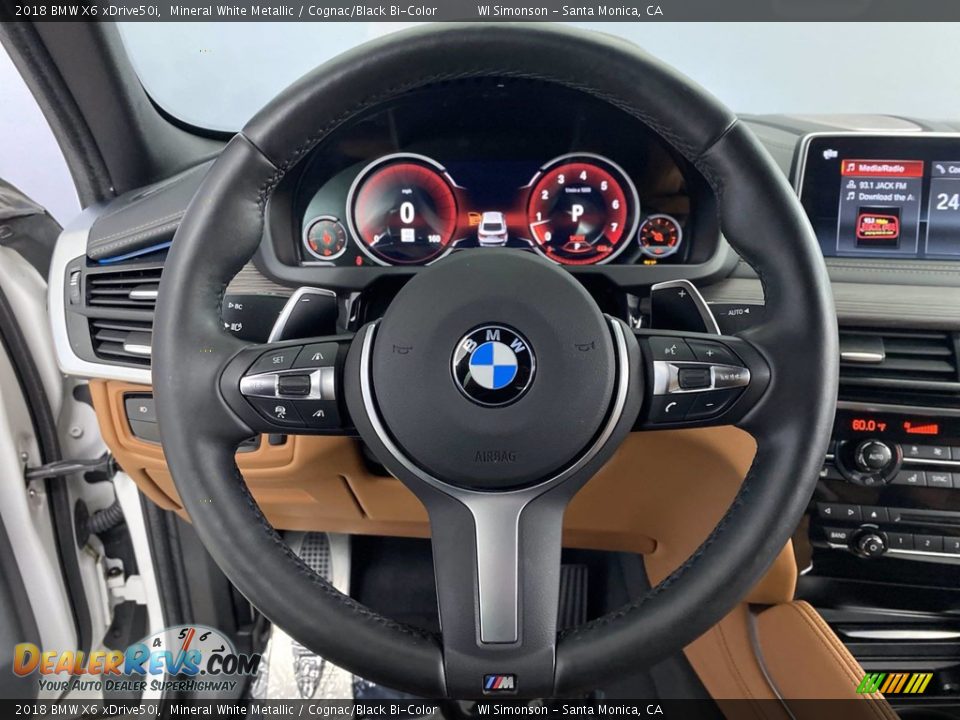Click the white car icon in the cluster
This screenshot has width=960, height=720.
pyautogui.click(x=492, y=228)
